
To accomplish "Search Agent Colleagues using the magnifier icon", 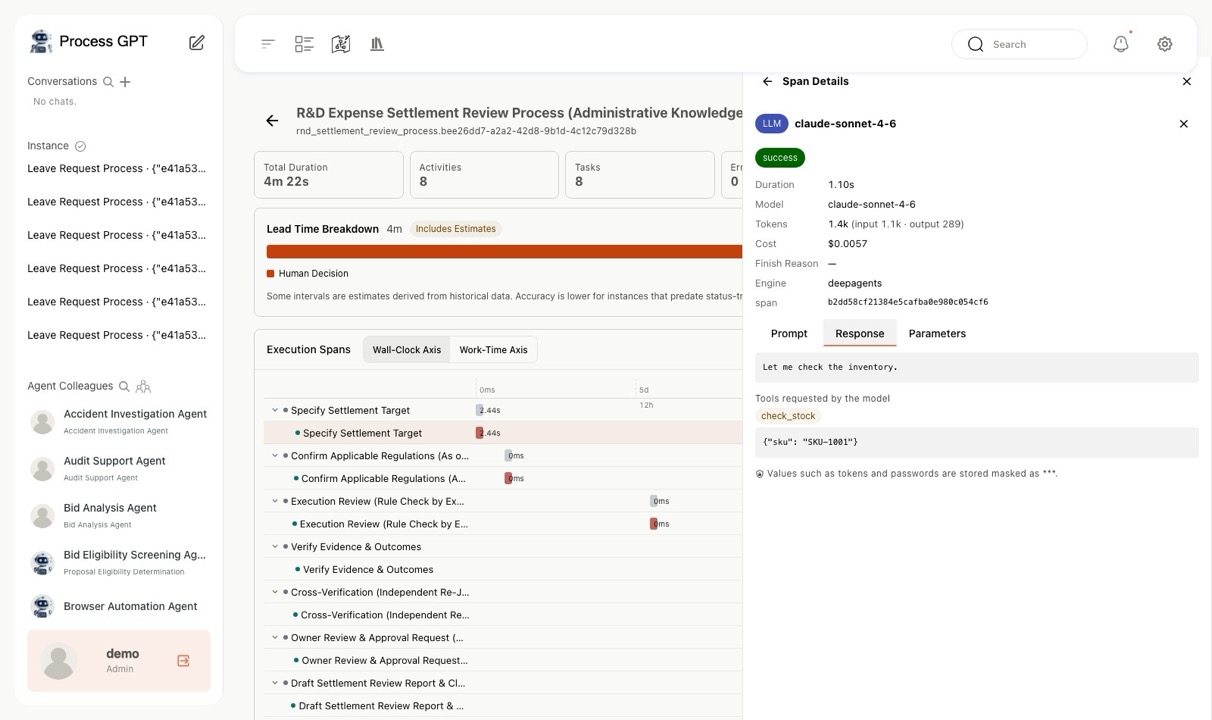I will pyautogui.click(x=124, y=386).
